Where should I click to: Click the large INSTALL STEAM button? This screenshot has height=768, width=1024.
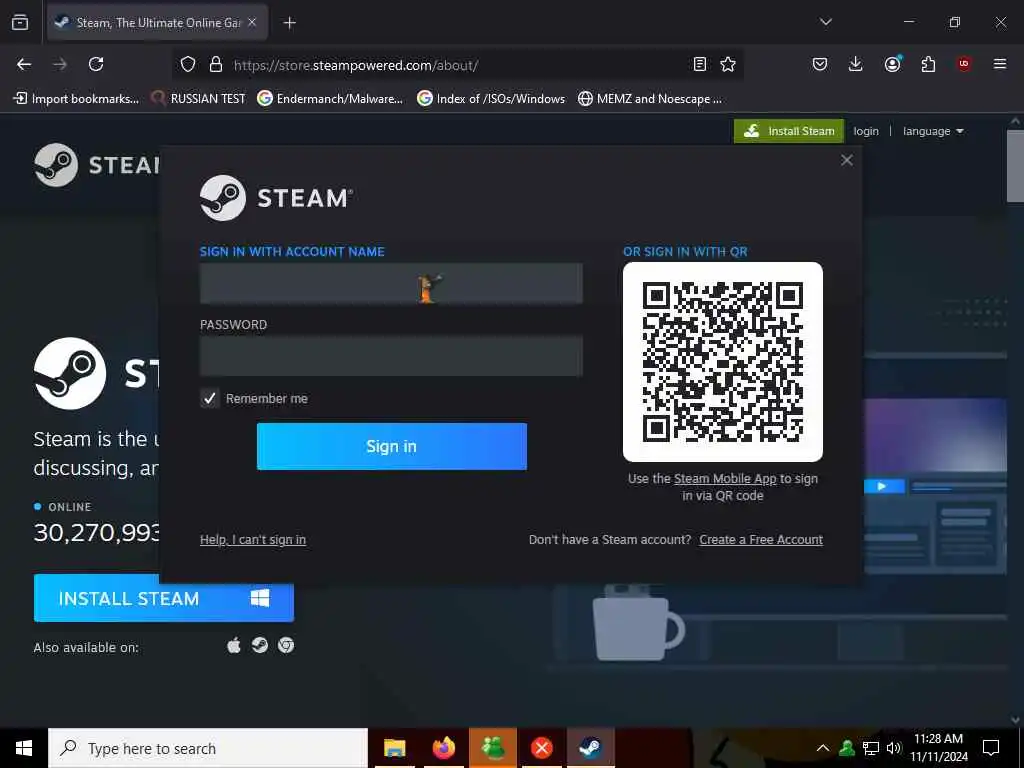[x=164, y=598]
